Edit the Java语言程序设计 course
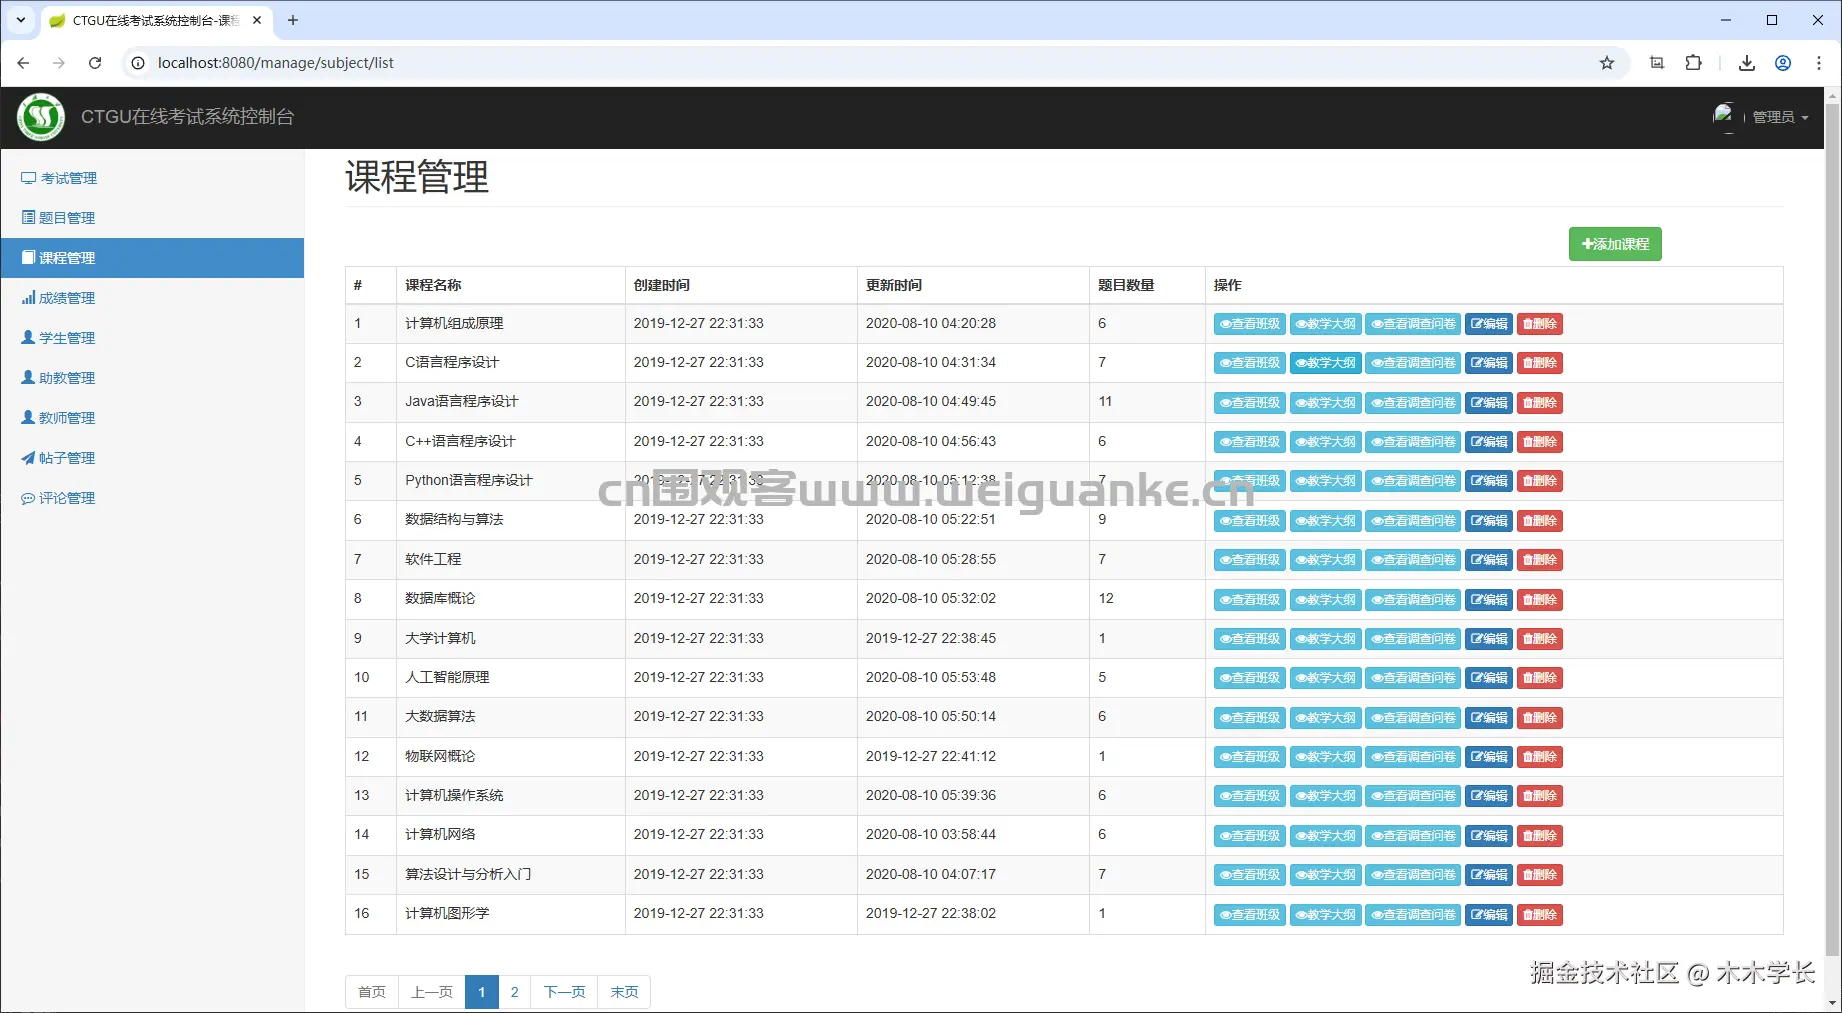Image resolution: width=1842 pixels, height=1013 pixels. pos(1489,403)
